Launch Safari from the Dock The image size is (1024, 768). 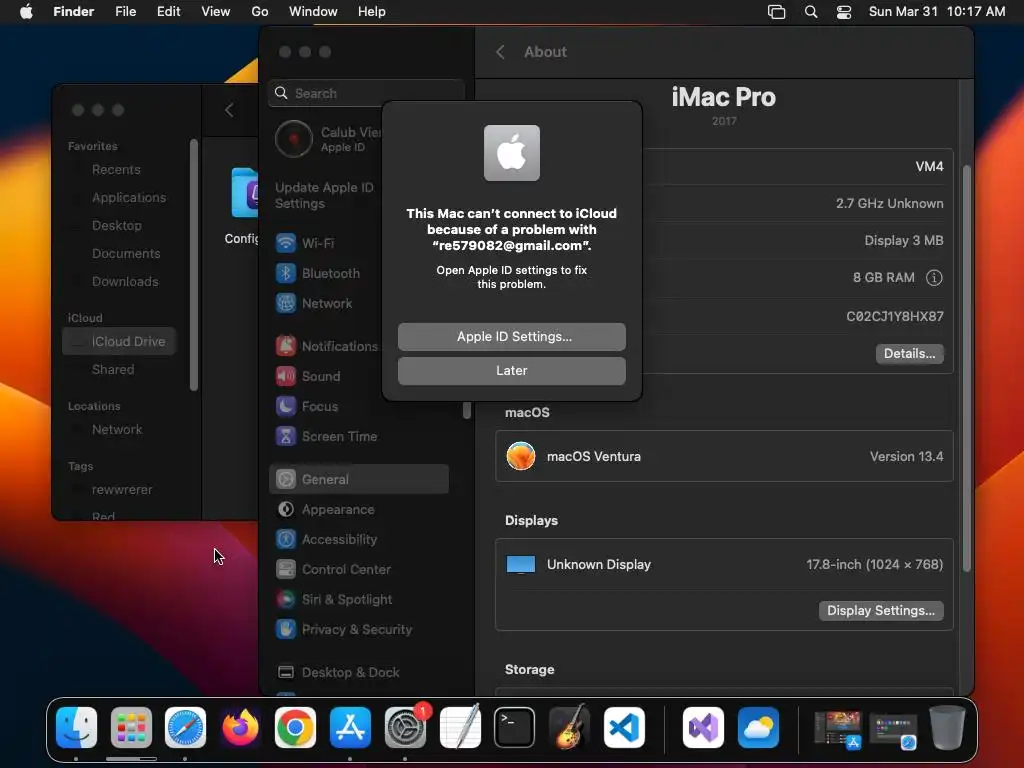(x=185, y=728)
